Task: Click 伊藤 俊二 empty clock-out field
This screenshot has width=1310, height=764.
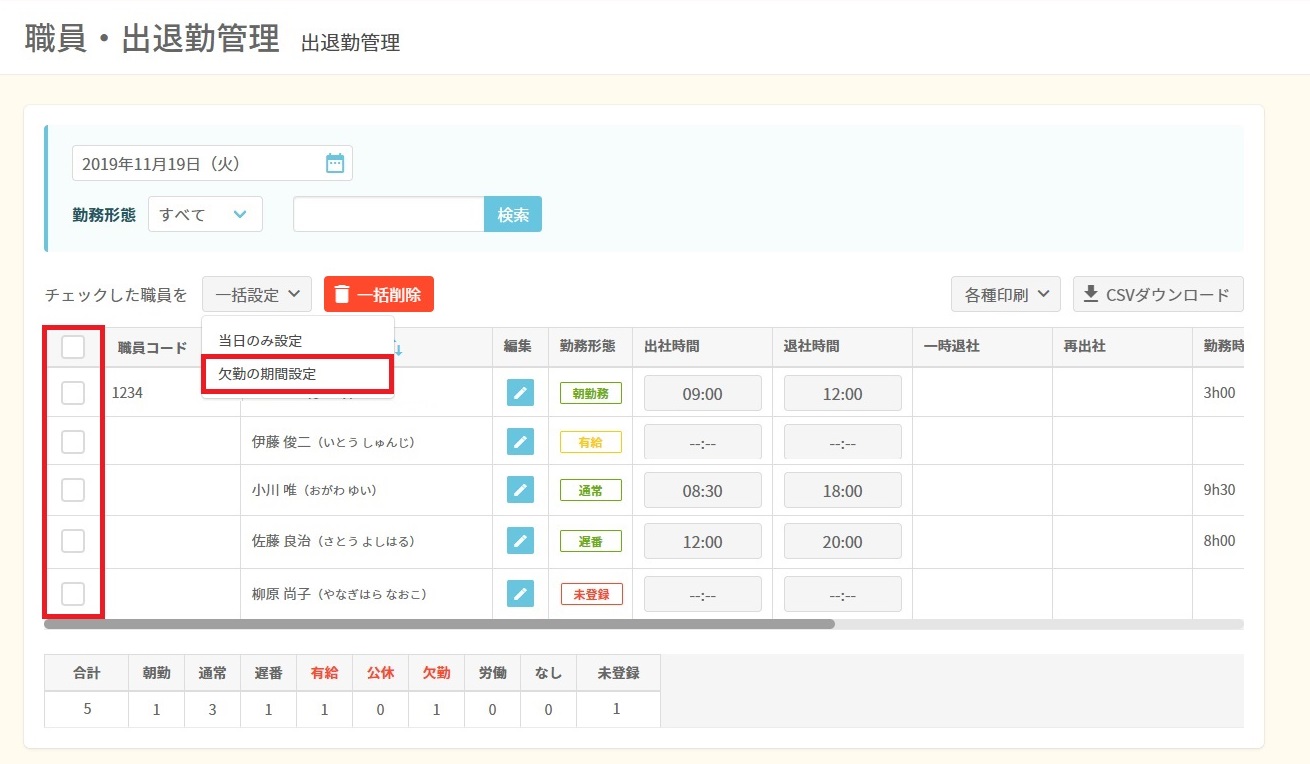Action: 843,442
